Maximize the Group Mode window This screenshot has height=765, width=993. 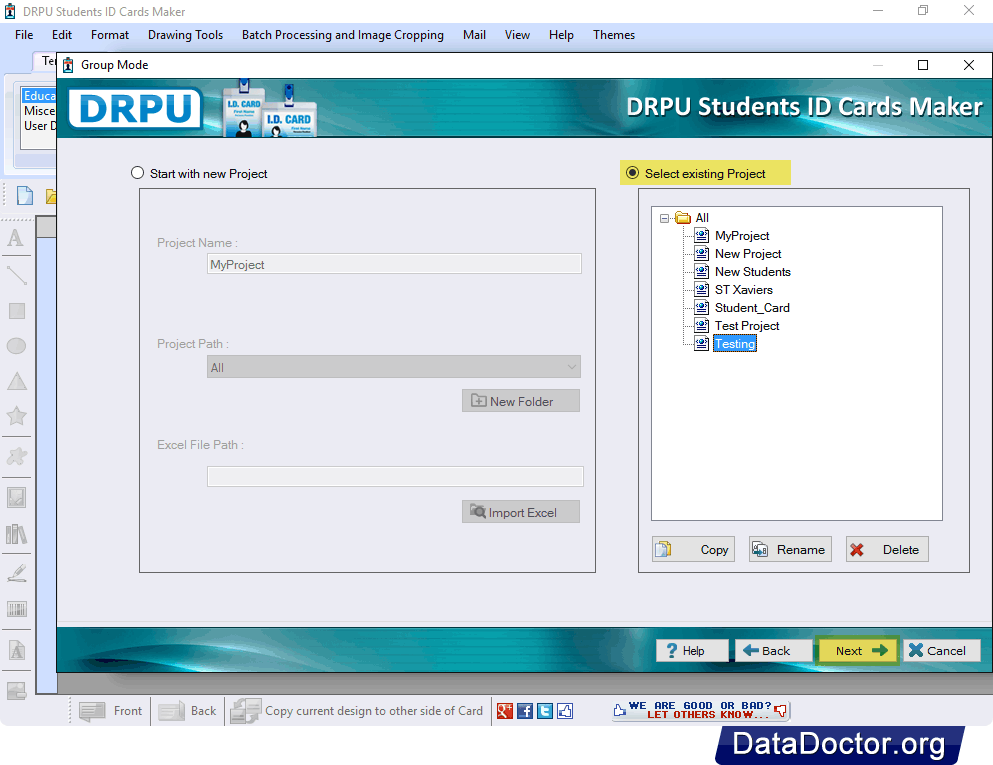pos(923,65)
